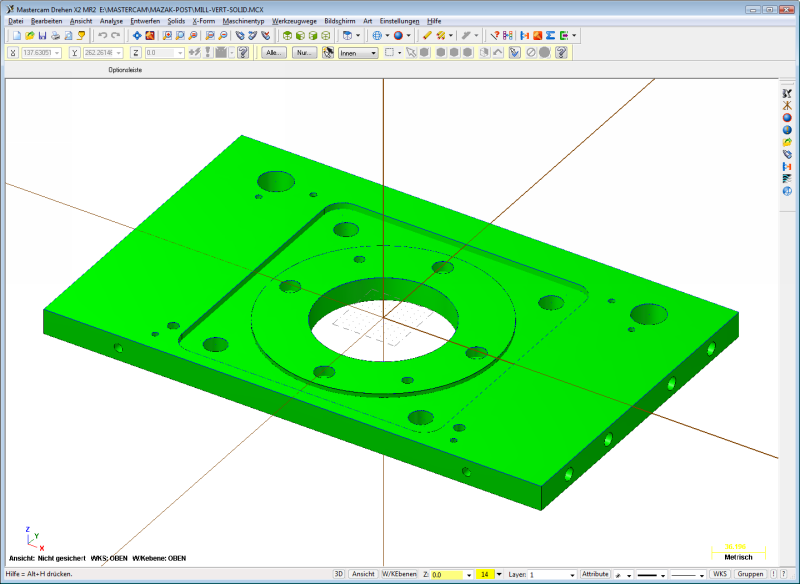Click the WKS button in status bar
Viewport: 800px width, 584px height.
(720, 574)
